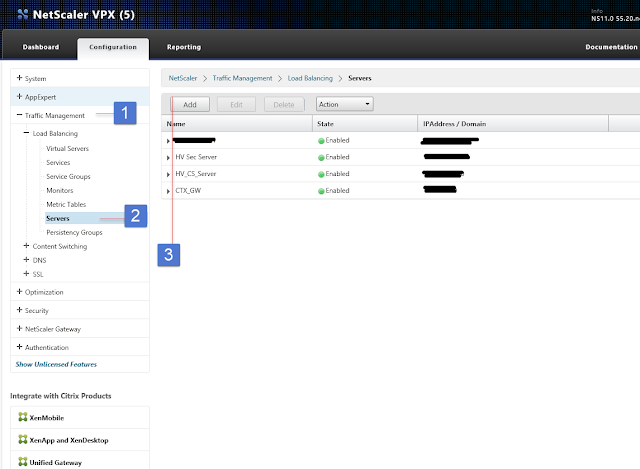Go to Load Balancing breadcrumb link
The height and width of the screenshot is (469, 640).
(x=310, y=78)
